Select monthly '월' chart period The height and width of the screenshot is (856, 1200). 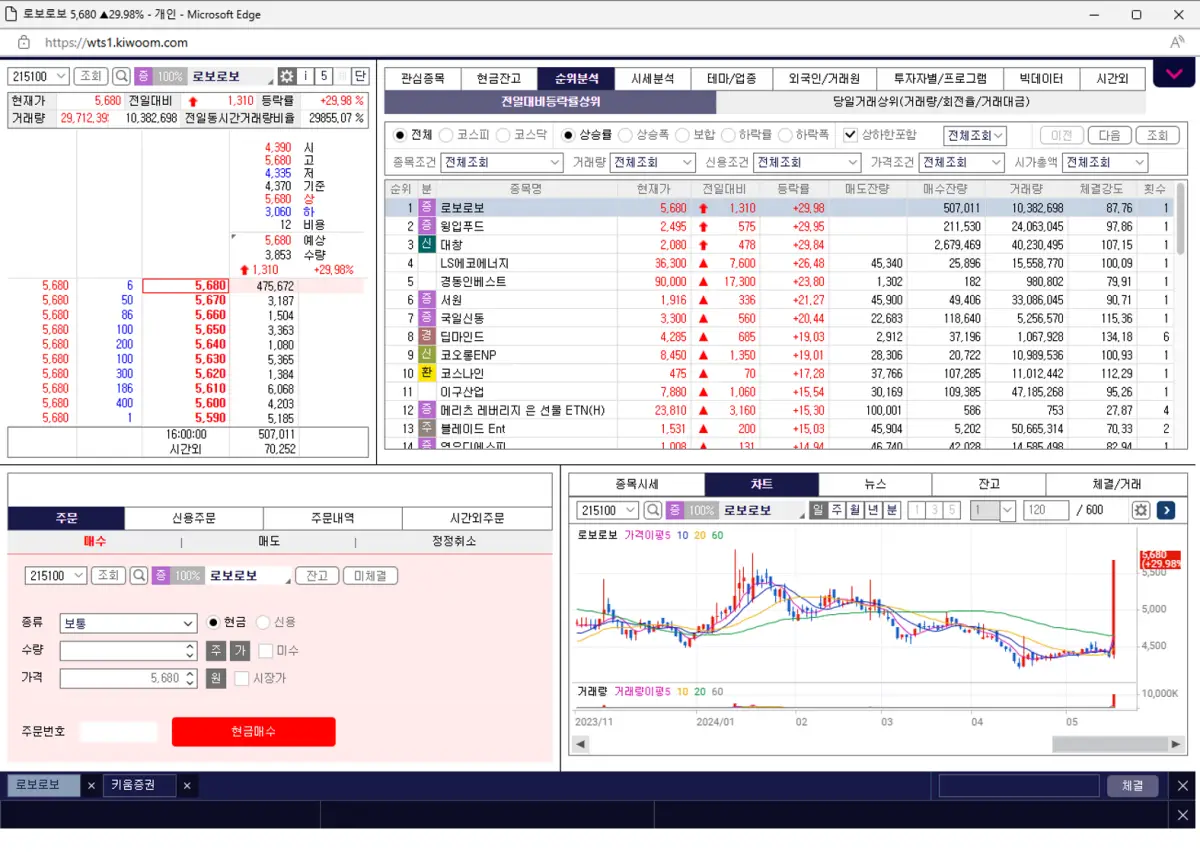(855, 510)
